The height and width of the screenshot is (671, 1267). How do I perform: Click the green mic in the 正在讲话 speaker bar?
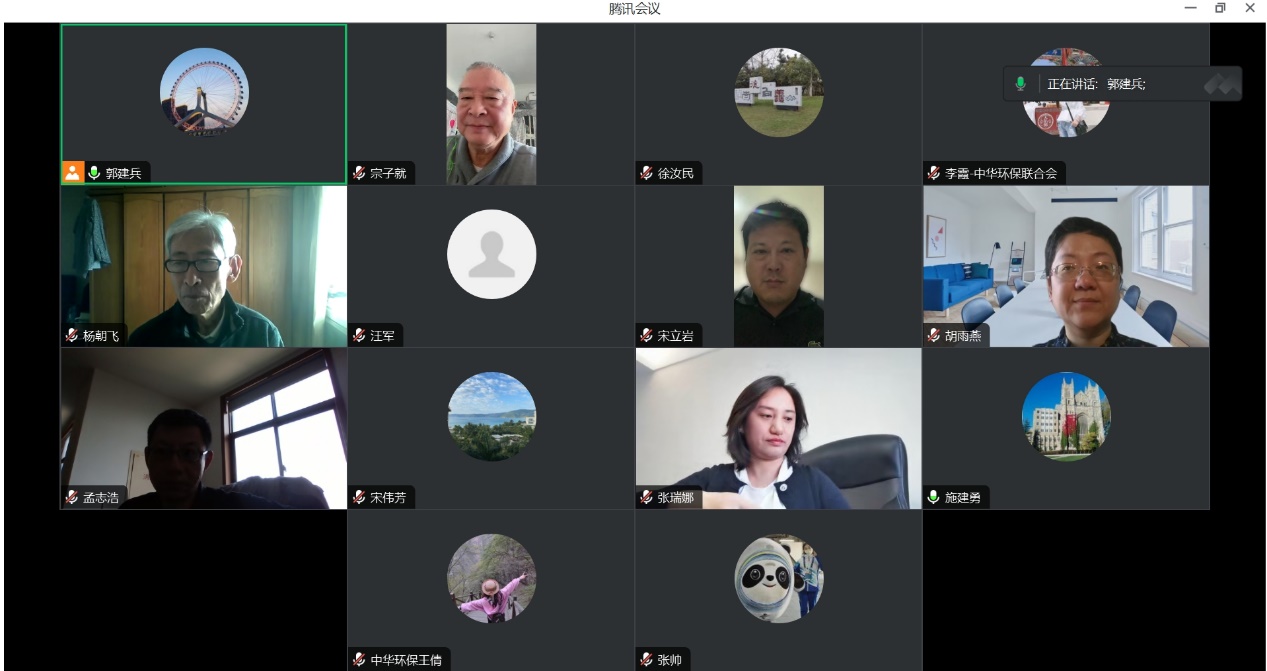point(1020,84)
